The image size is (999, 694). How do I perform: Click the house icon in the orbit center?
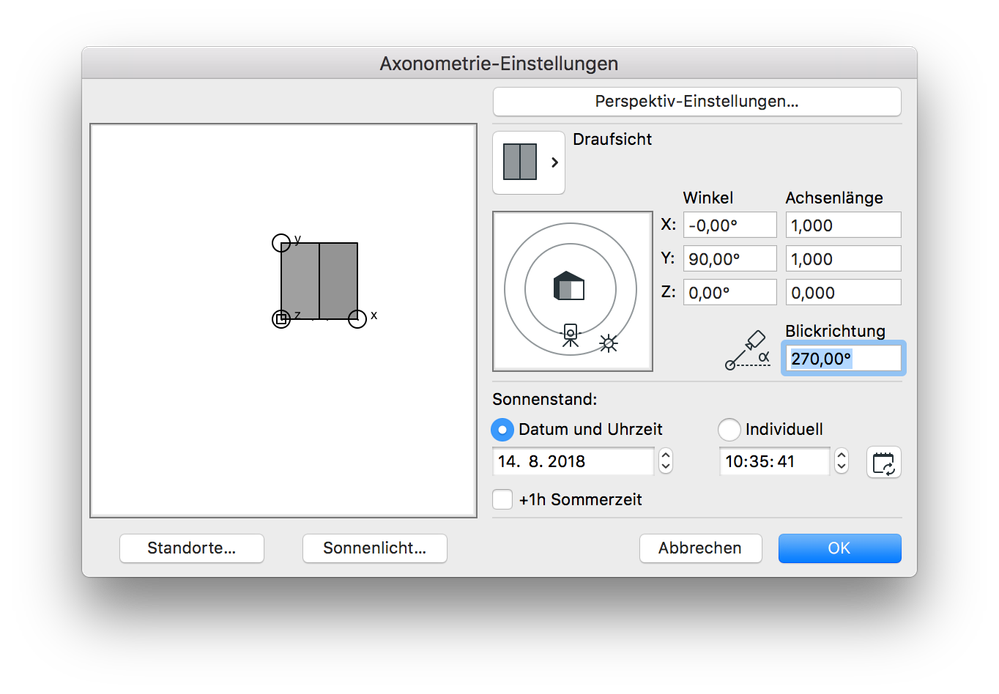(569, 286)
